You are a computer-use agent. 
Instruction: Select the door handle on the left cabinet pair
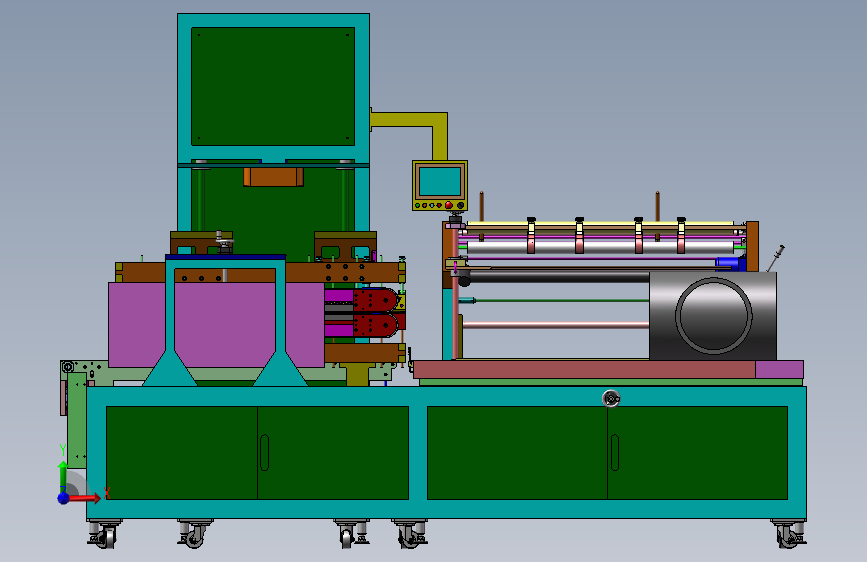click(x=264, y=452)
